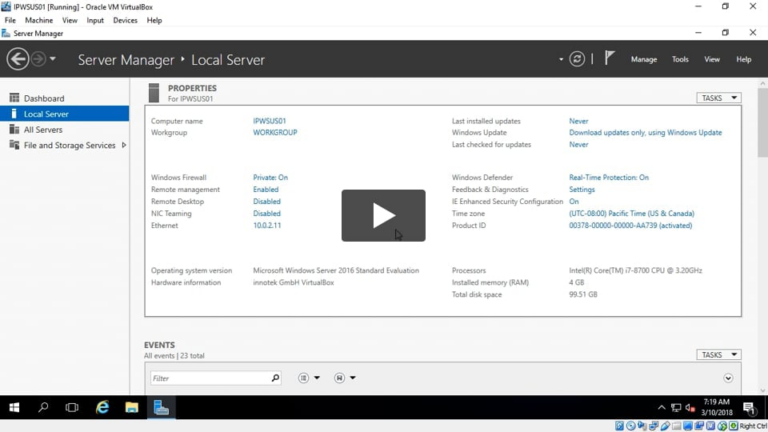Open the Events TASKS dropdown
The width and height of the screenshot is (768, 432).
coord(718,355)
